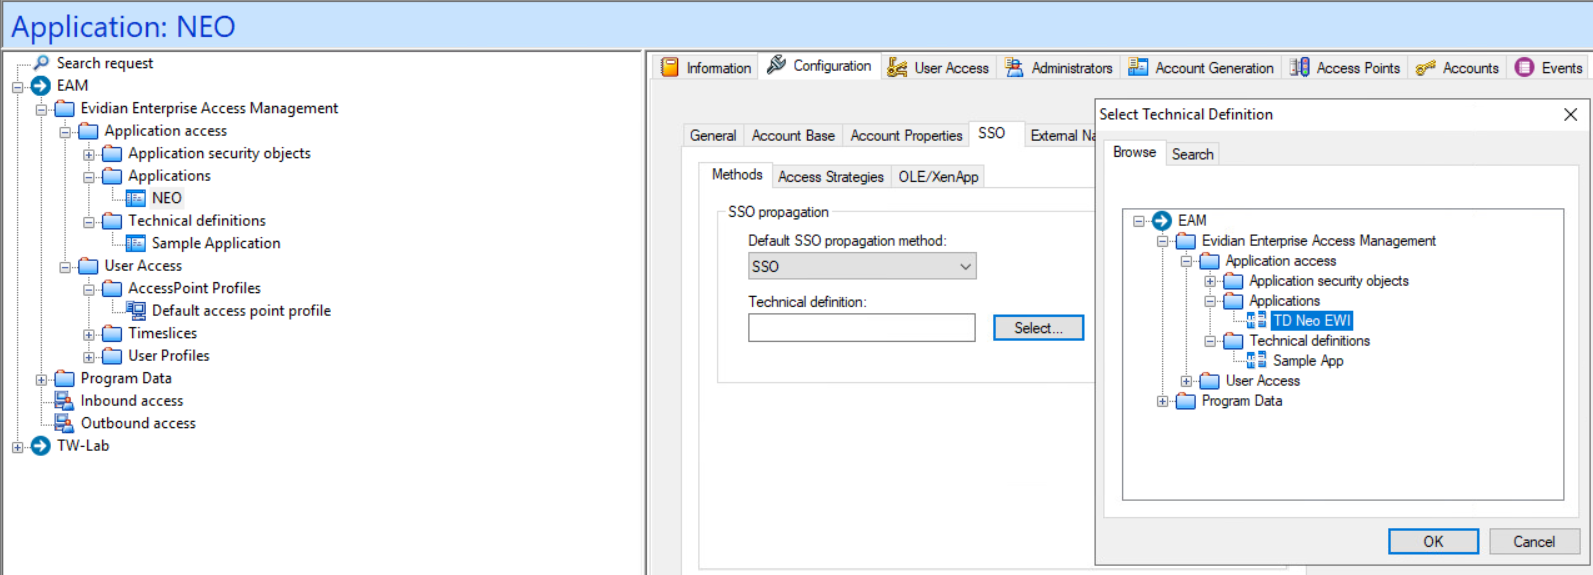This screenshot has height=575, width=1593.
Task: Click the Sample App icon in dialog
Action: click(x=1257, y=361)
